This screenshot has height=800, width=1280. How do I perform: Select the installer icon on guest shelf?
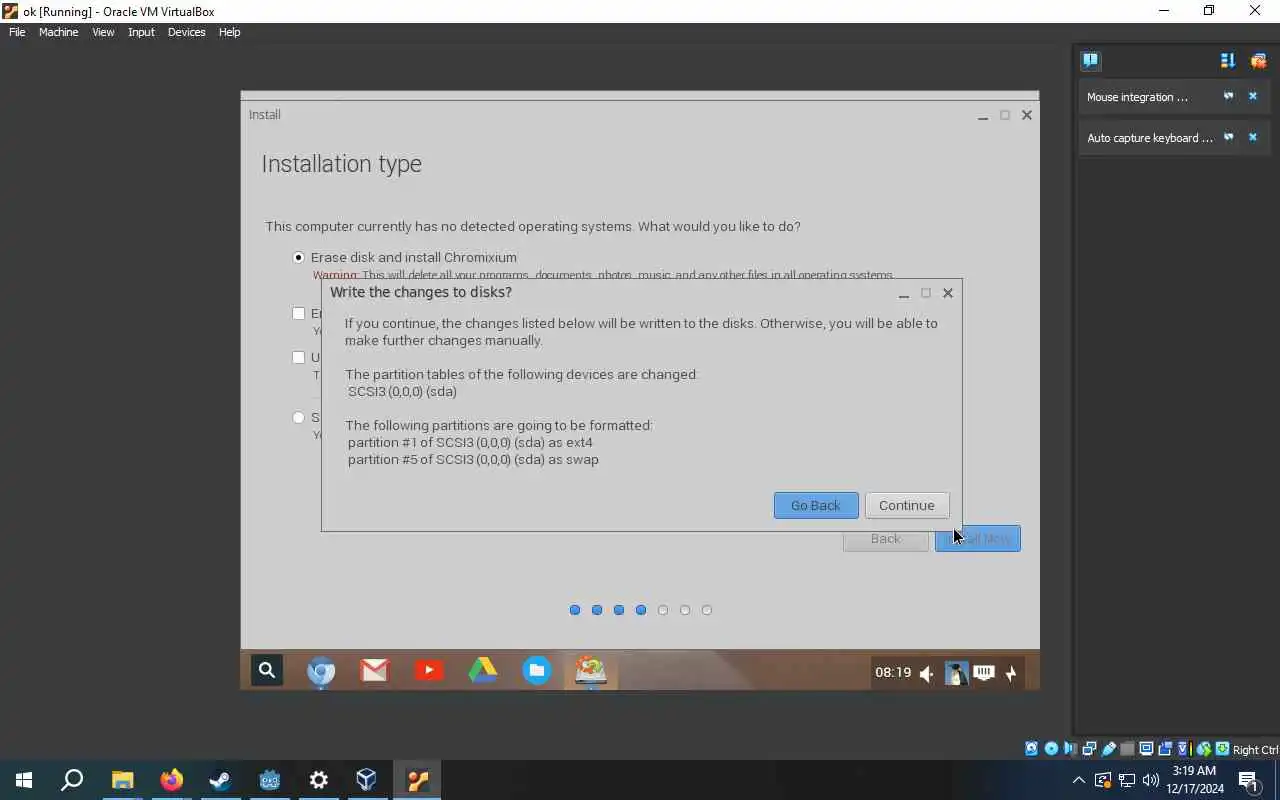[x=591, y=671]
